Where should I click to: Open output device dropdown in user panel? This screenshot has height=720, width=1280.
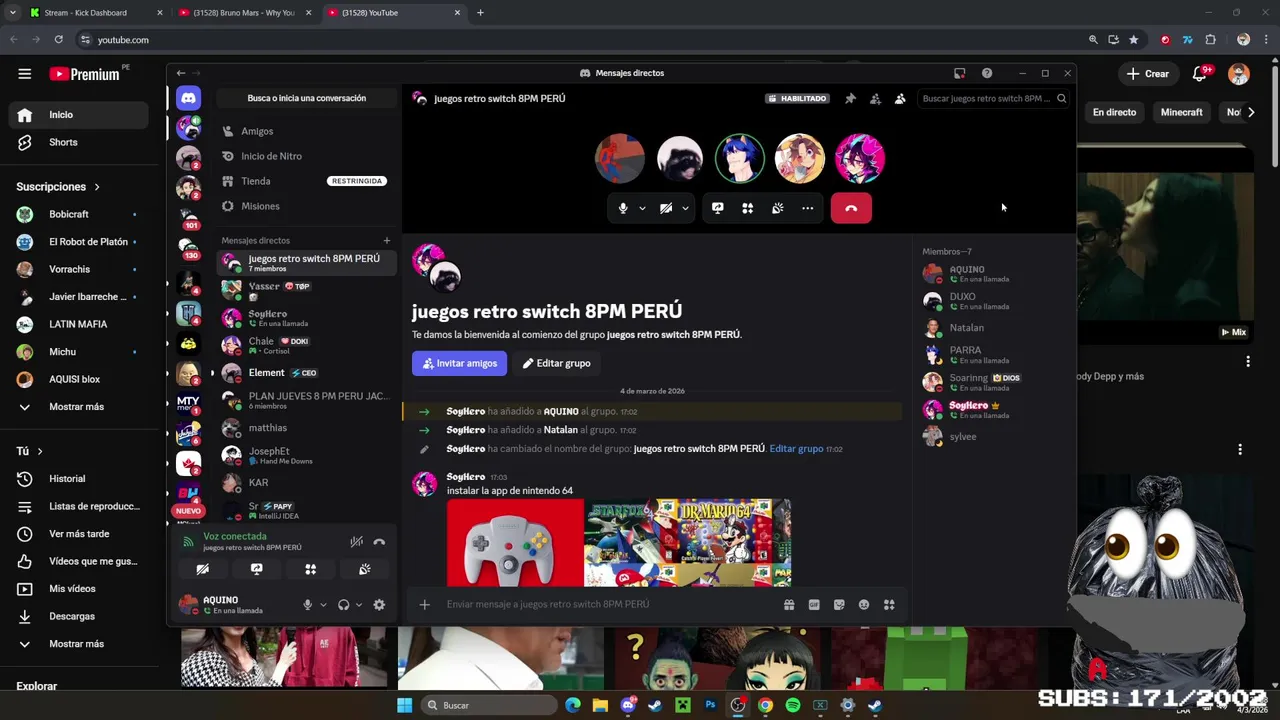359,605
